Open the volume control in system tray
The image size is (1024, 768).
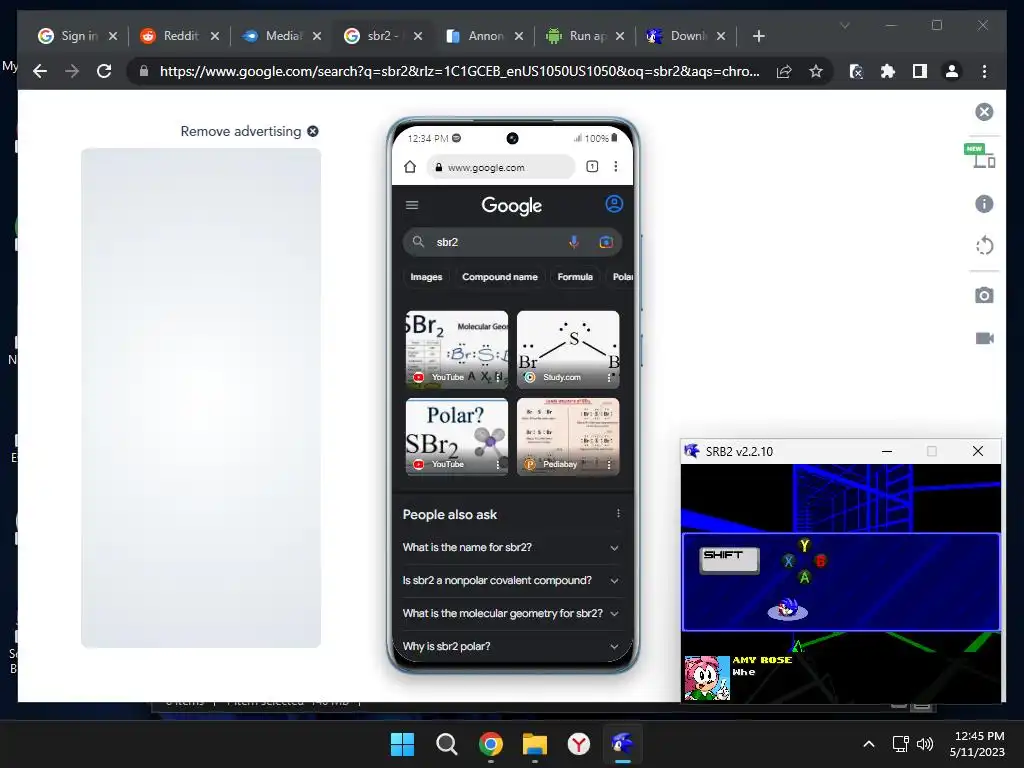pos(925,744)
